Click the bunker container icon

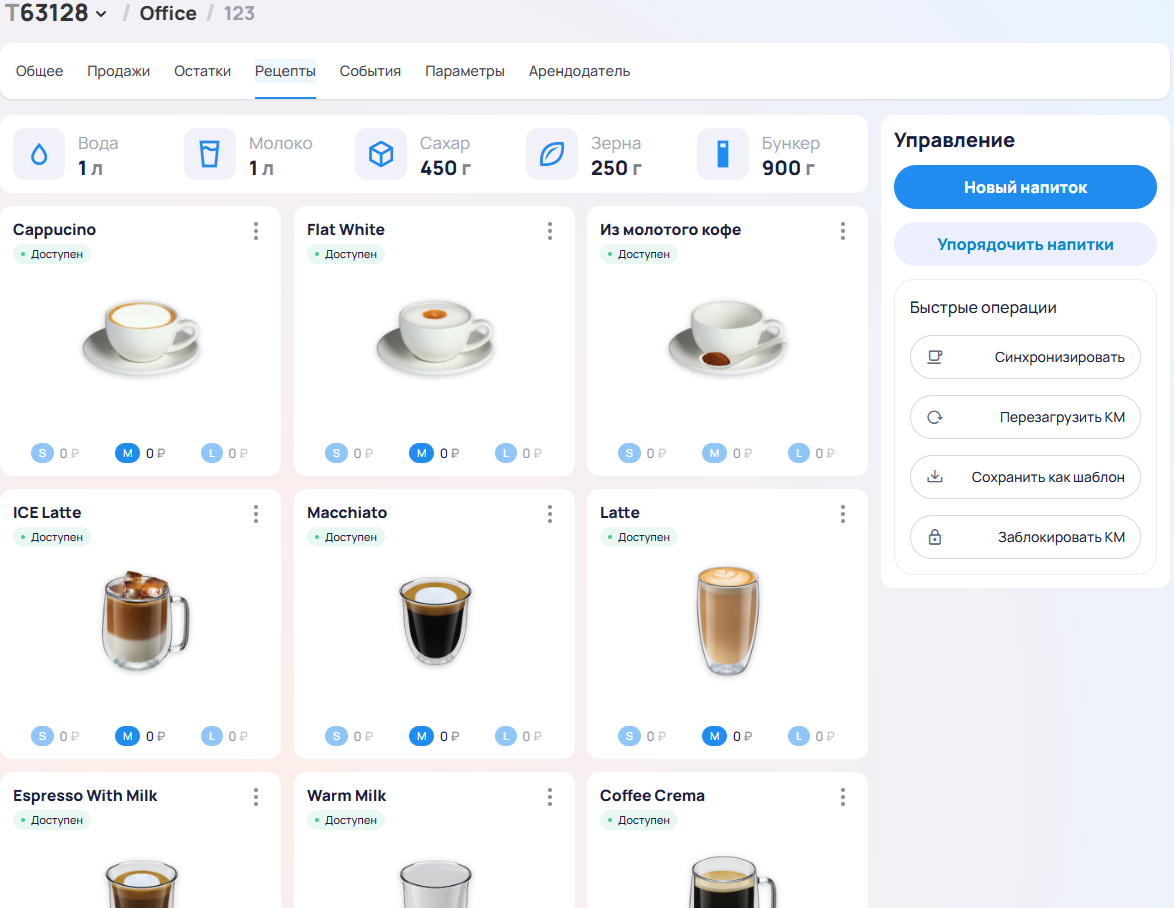pos(723,155)
